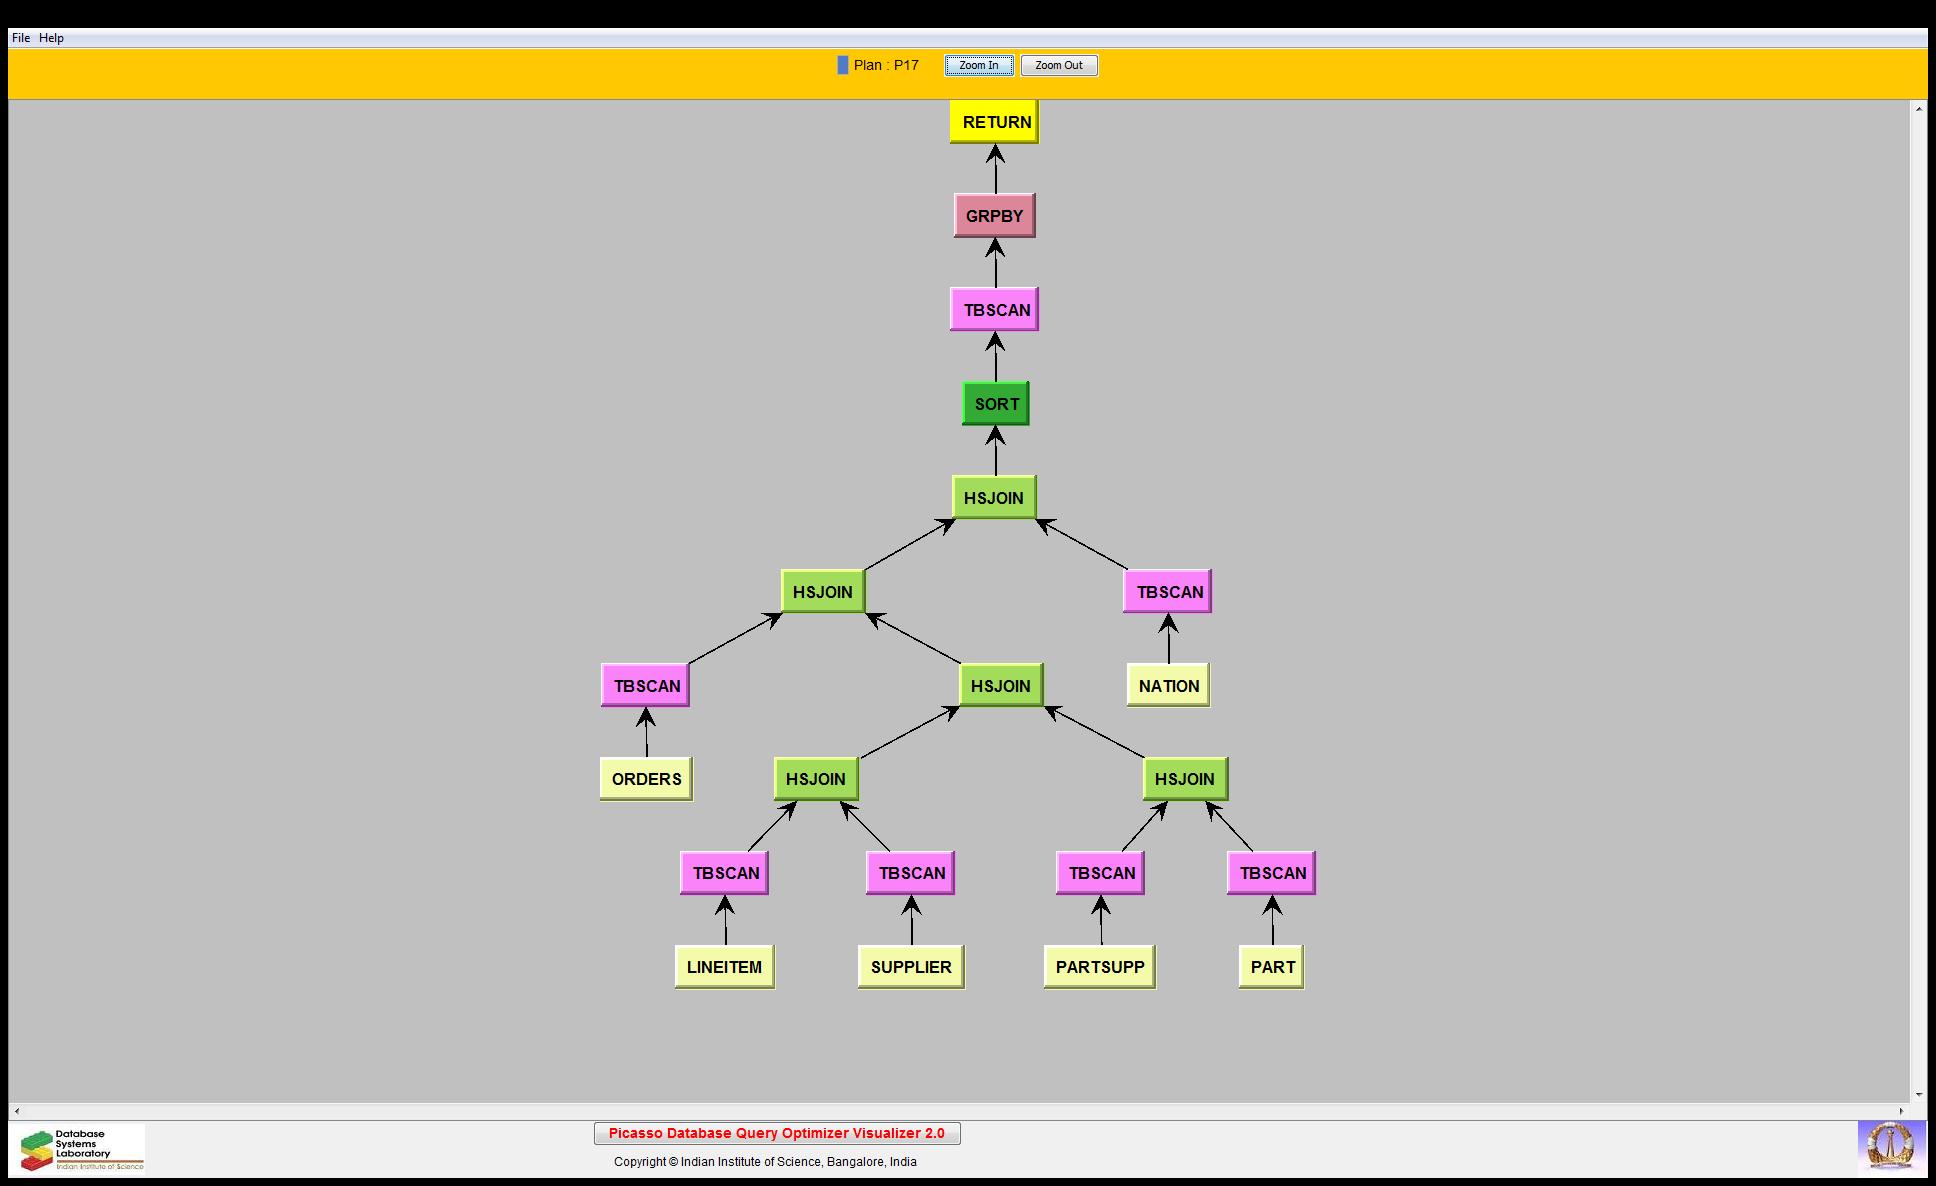Click the blue Plan P17 color swatch
The image size is (1936, 1186).
point(843,65)
